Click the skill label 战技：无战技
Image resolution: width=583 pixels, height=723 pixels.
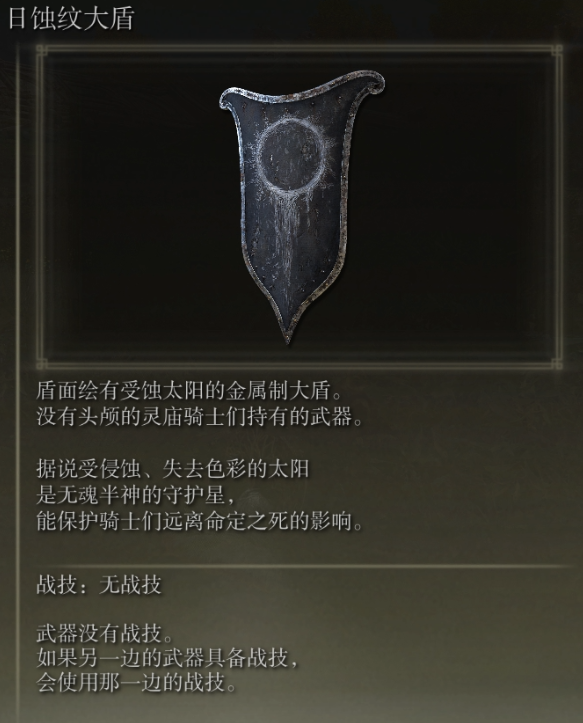(x=99, y=586)
